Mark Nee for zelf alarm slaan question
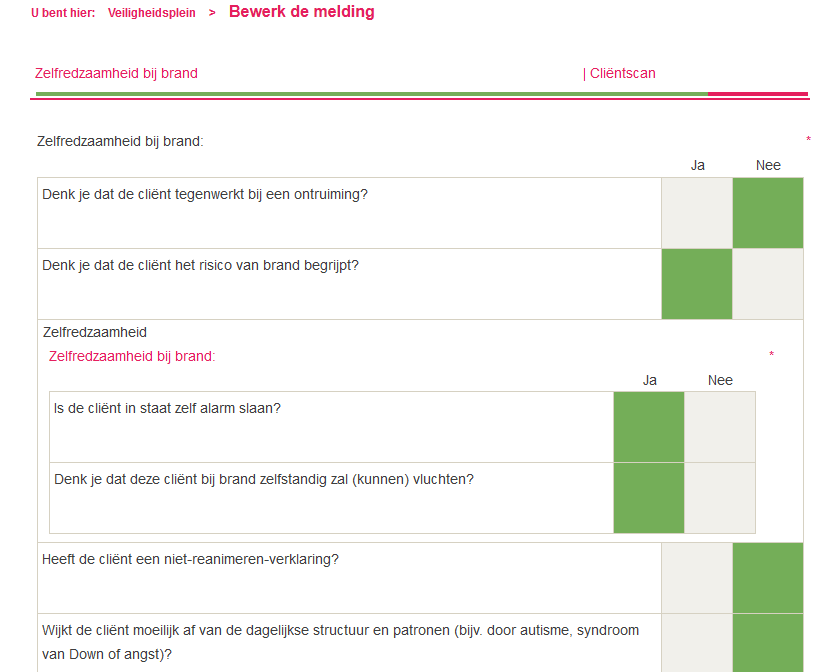Screen dimensions: 813x672 click(720, 427)
